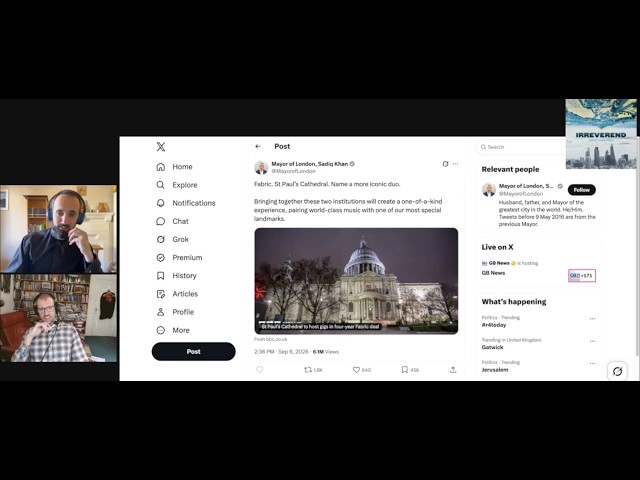640x480 pixels.
Task: Select Notifications label in navigation menu
Action: pos(193,203)
